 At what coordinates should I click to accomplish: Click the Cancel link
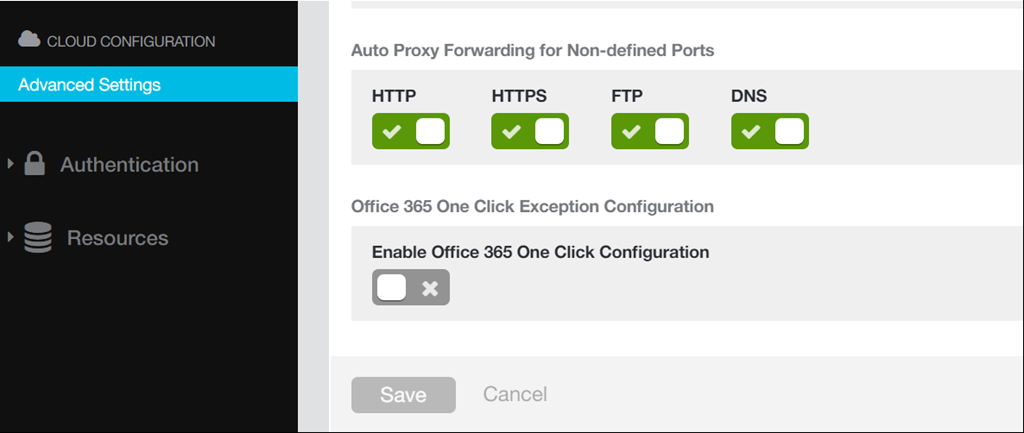[x=515, y=394]
